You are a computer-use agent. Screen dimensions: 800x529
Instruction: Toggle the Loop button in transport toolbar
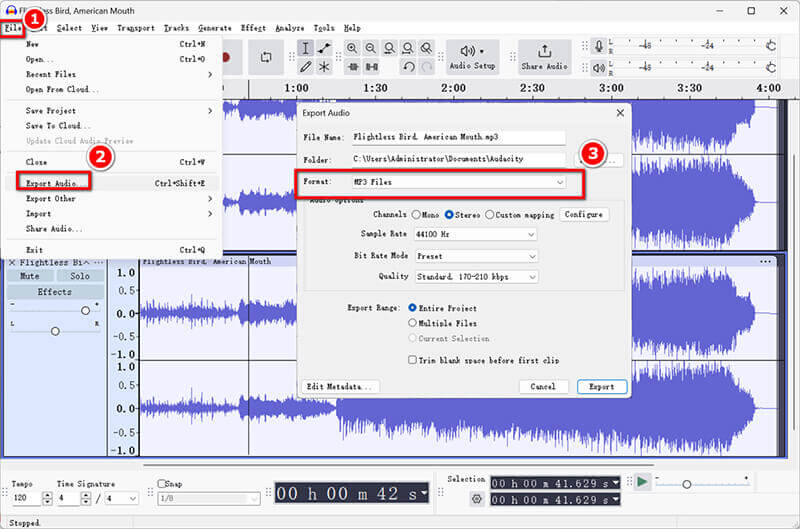click(266, 57)
